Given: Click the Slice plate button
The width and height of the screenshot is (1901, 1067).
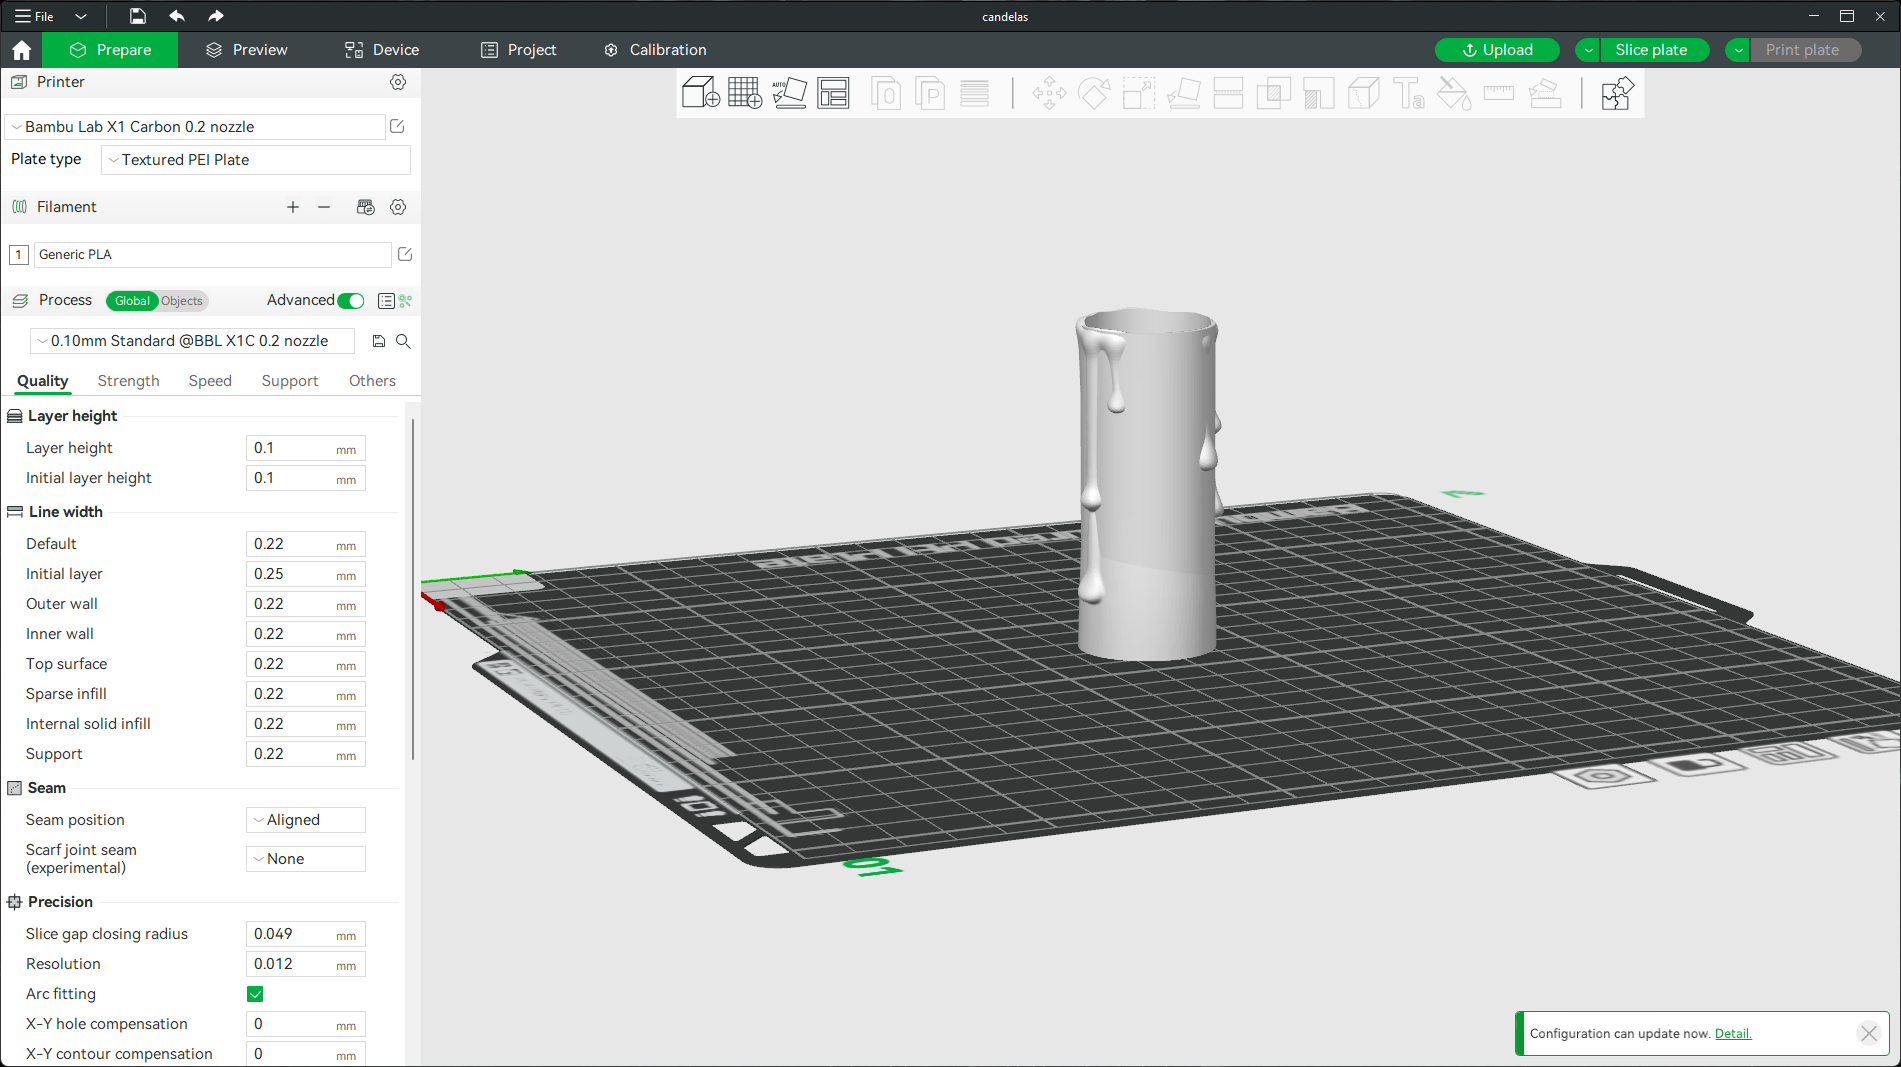Looking at the screenshot, I should point(1651,50).
